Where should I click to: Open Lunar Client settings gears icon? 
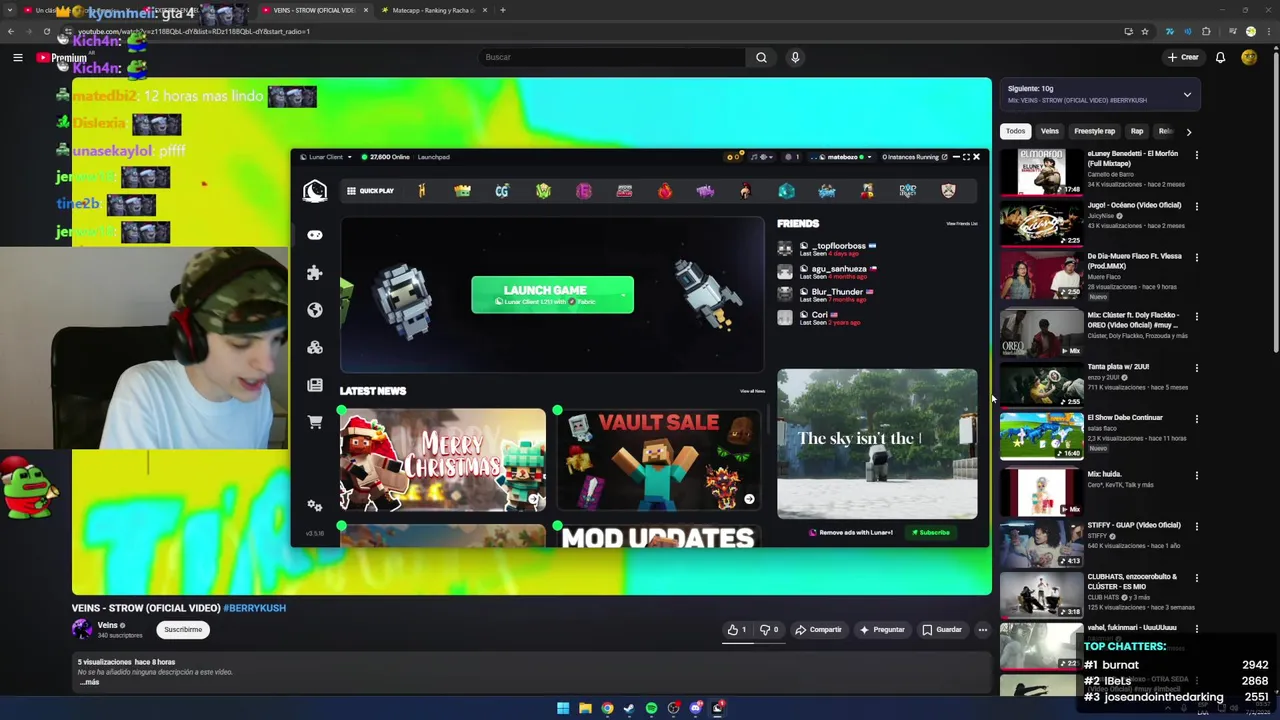point(315,505)
